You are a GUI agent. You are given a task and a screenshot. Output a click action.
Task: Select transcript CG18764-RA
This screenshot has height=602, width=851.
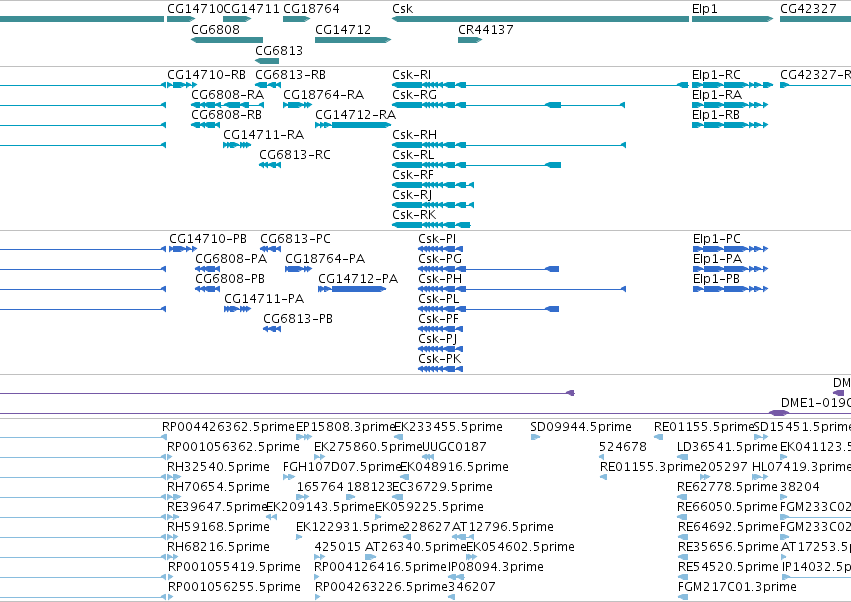coord(323,95)
